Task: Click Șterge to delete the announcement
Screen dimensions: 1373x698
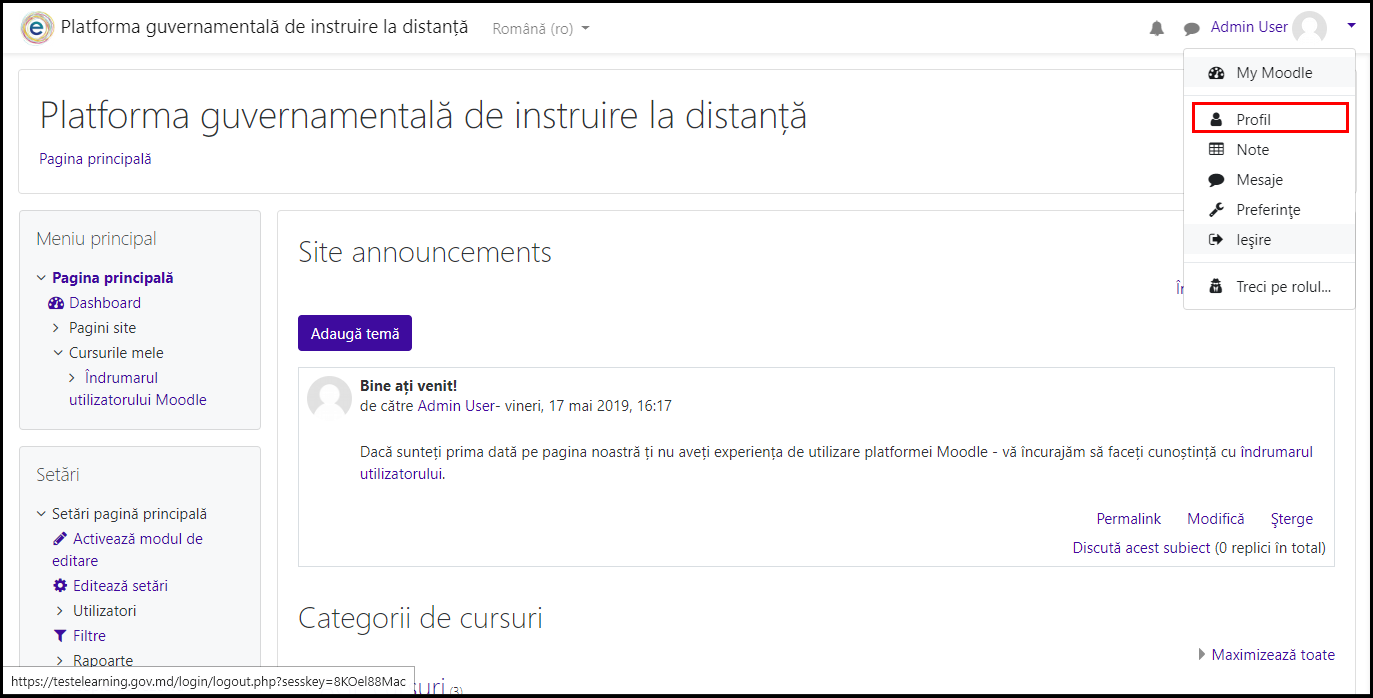Action: [x=1292, y=519]
